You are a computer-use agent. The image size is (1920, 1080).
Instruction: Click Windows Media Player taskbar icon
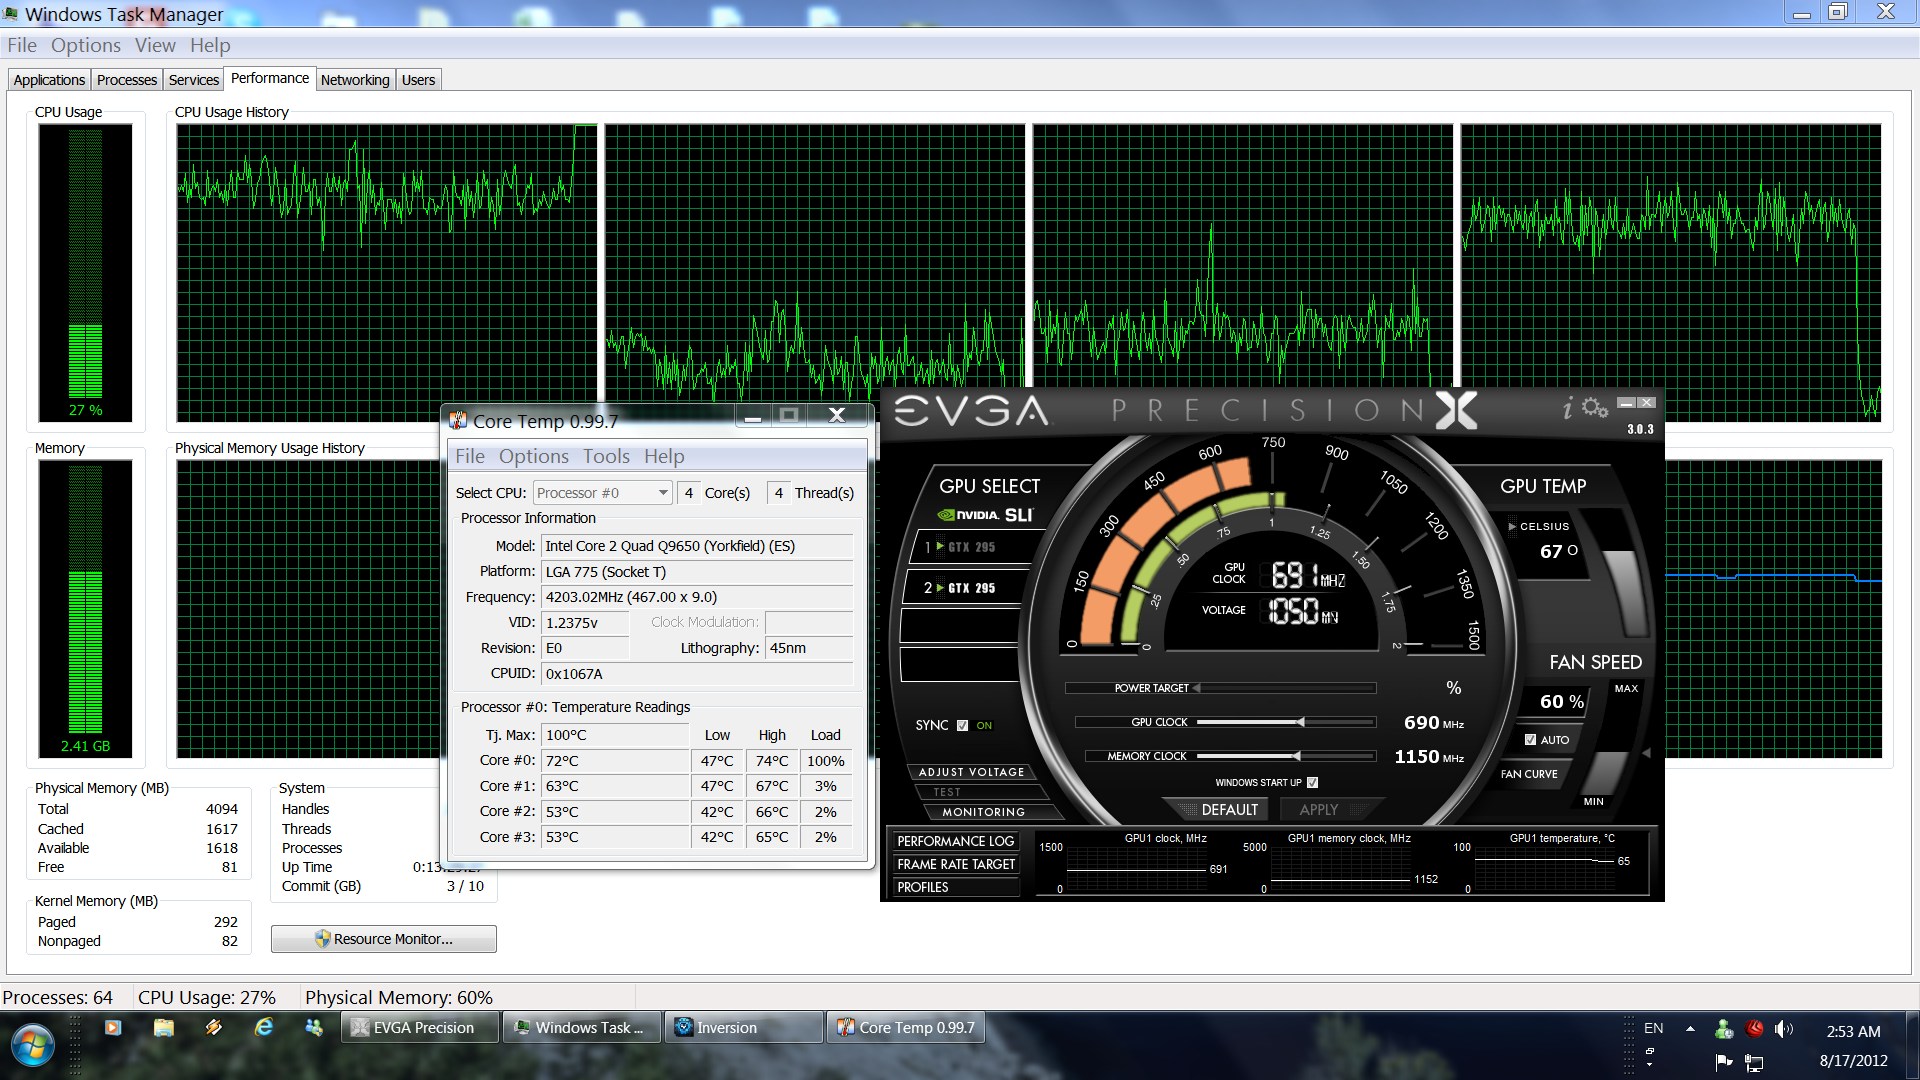click(113, 1027)
